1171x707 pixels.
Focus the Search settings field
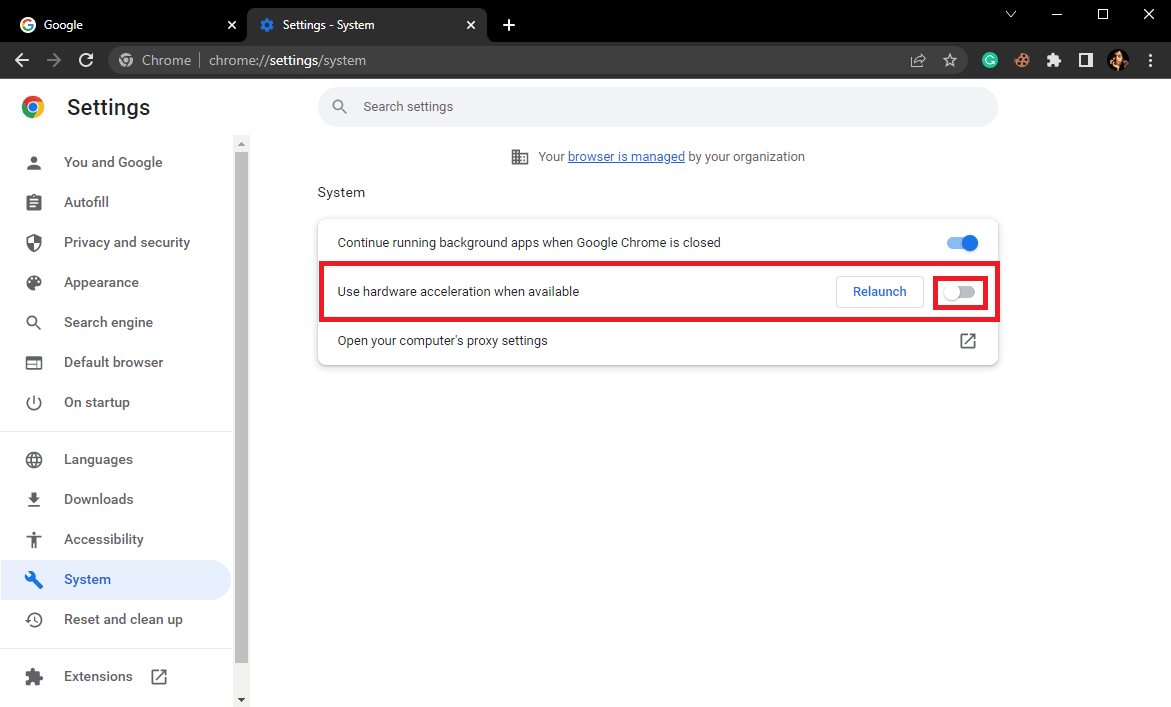657,107
